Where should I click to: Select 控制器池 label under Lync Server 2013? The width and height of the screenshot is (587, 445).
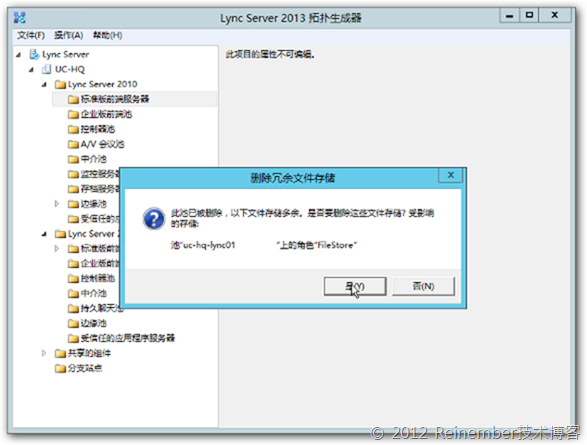[x=98, y=278]
